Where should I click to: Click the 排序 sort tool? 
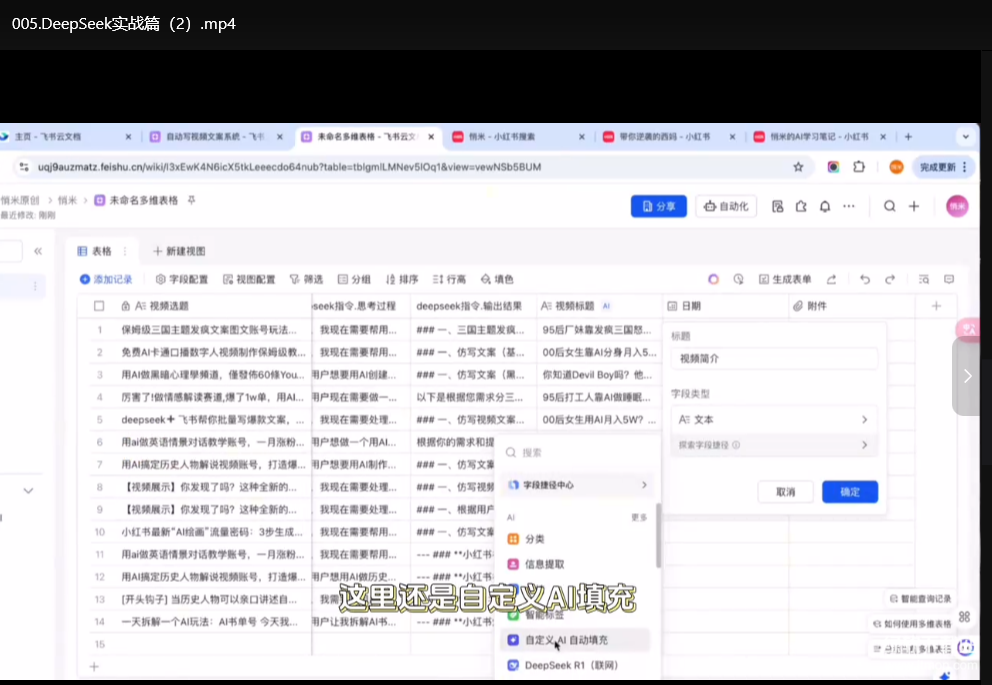pos(401,279)
